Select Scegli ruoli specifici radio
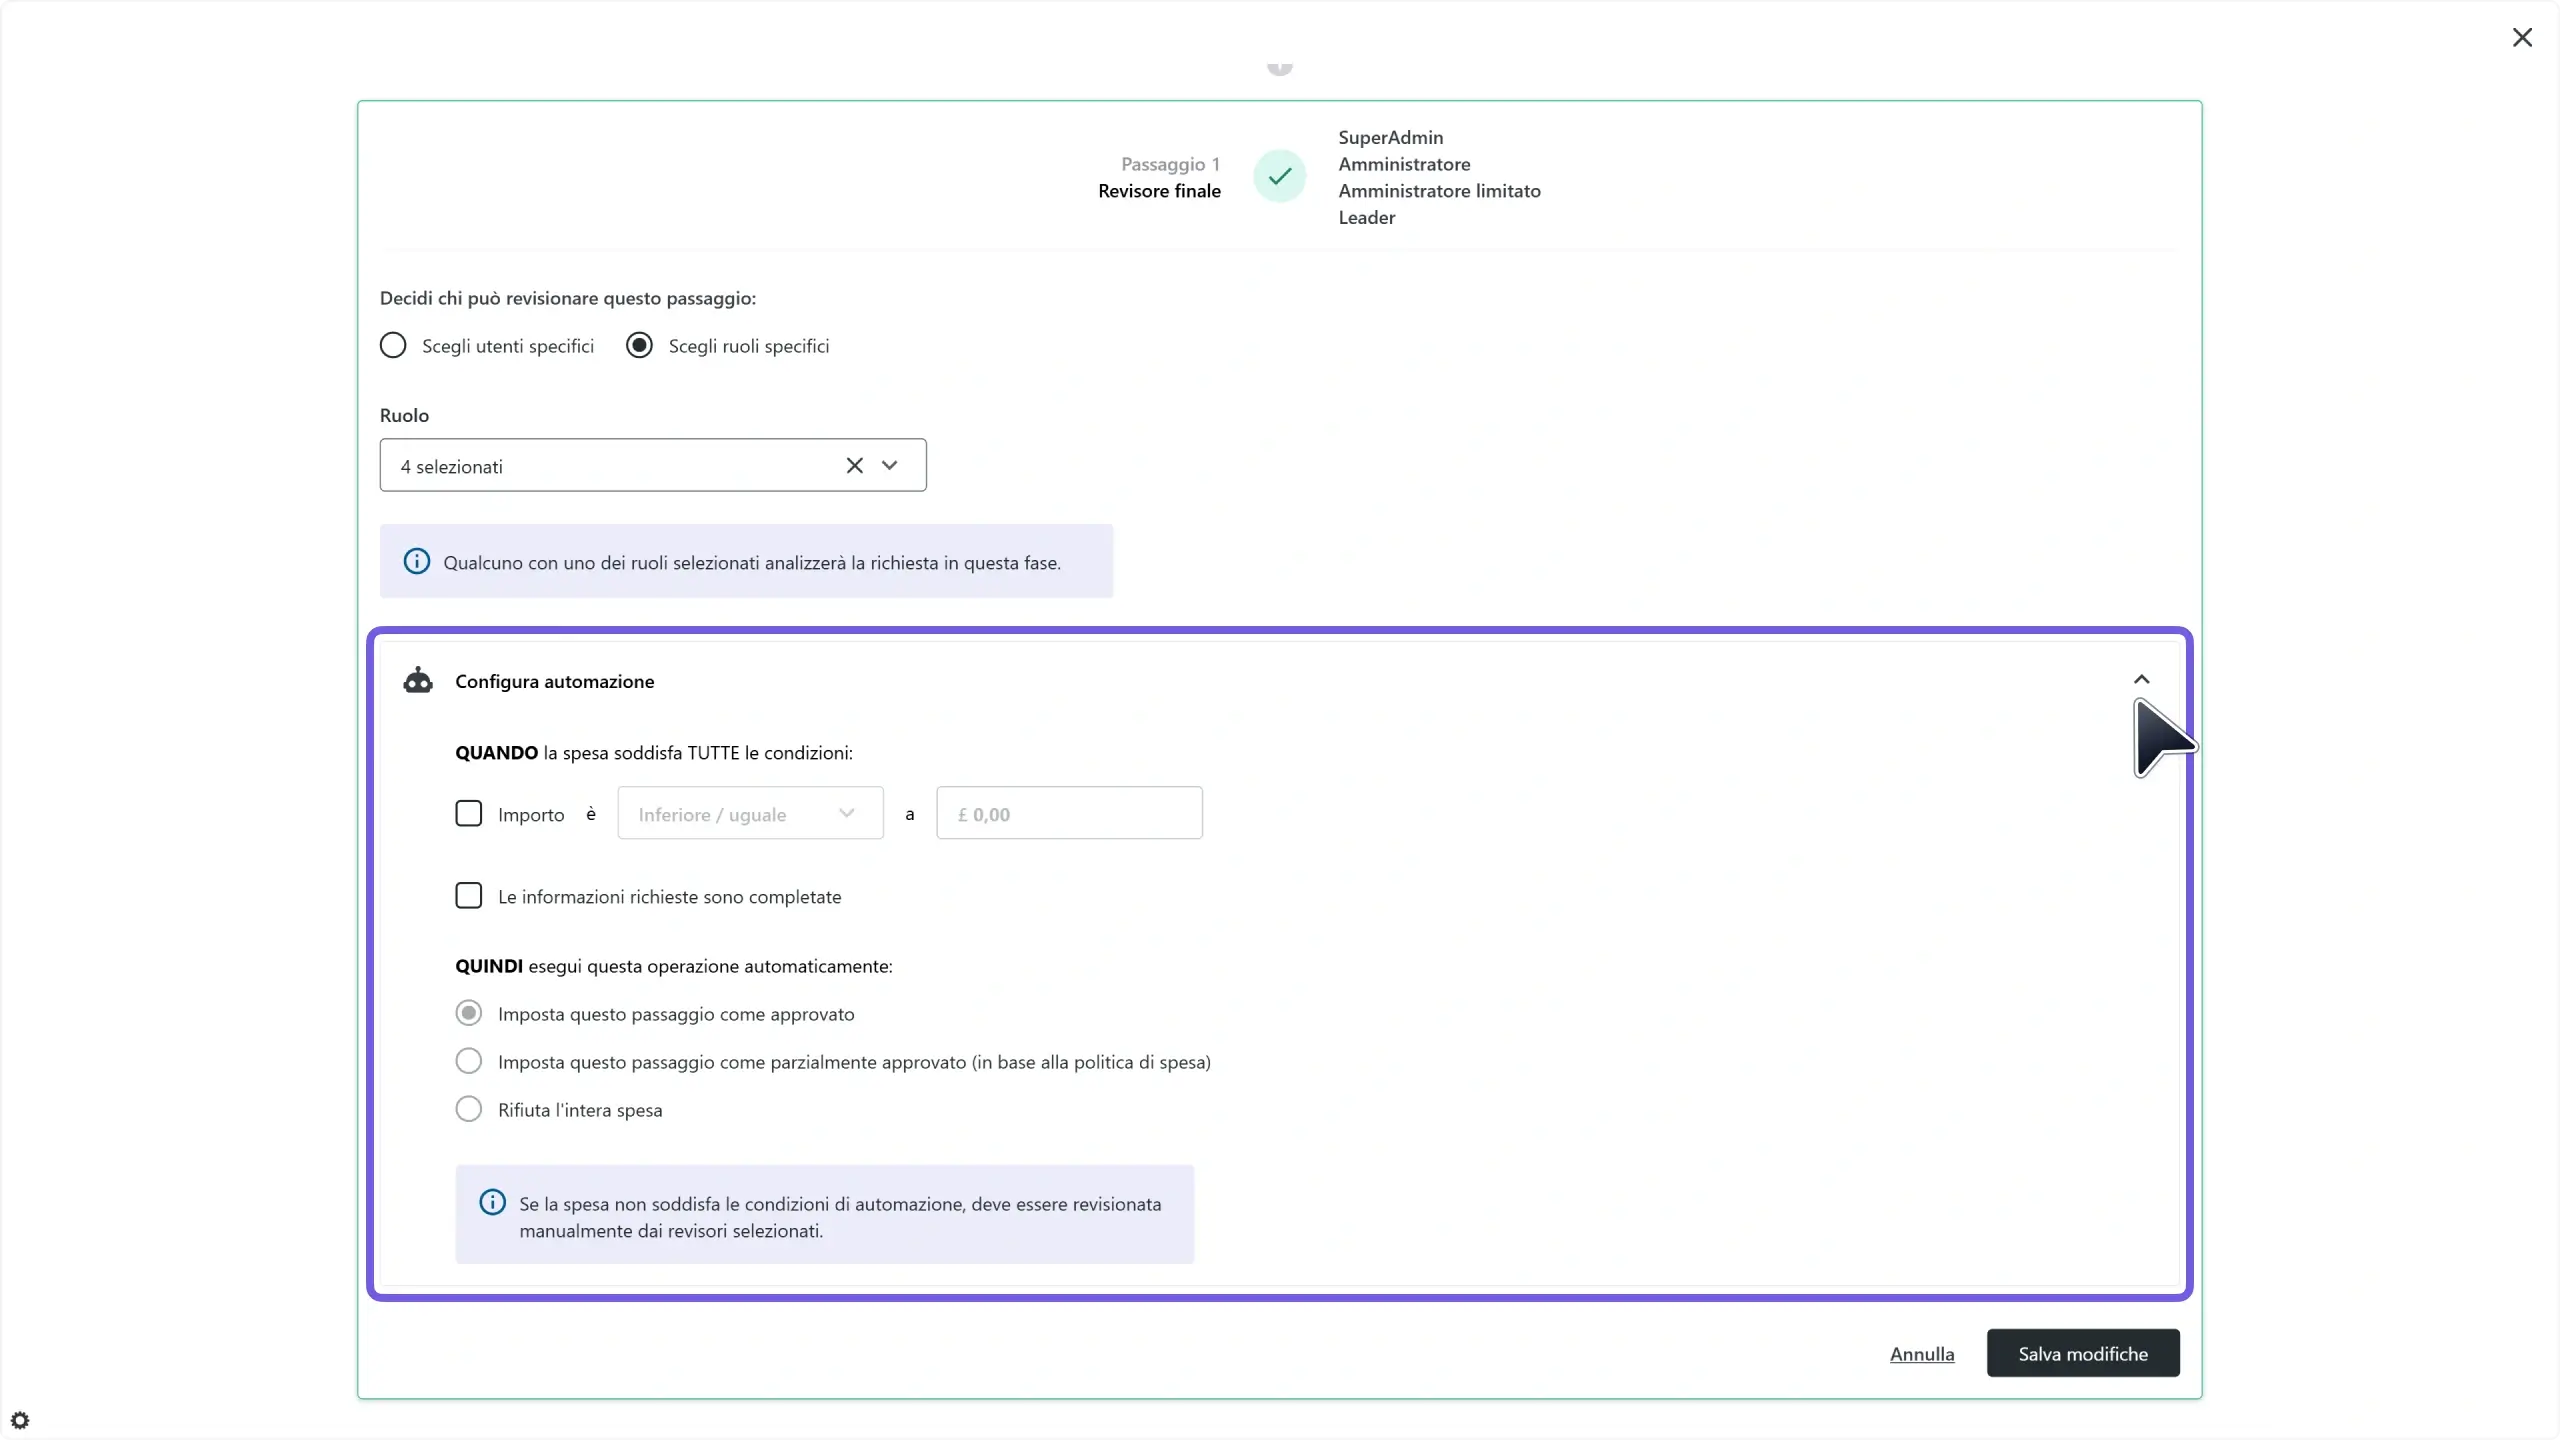Viewport: 2560px width, 1440px height. [639, 346]
